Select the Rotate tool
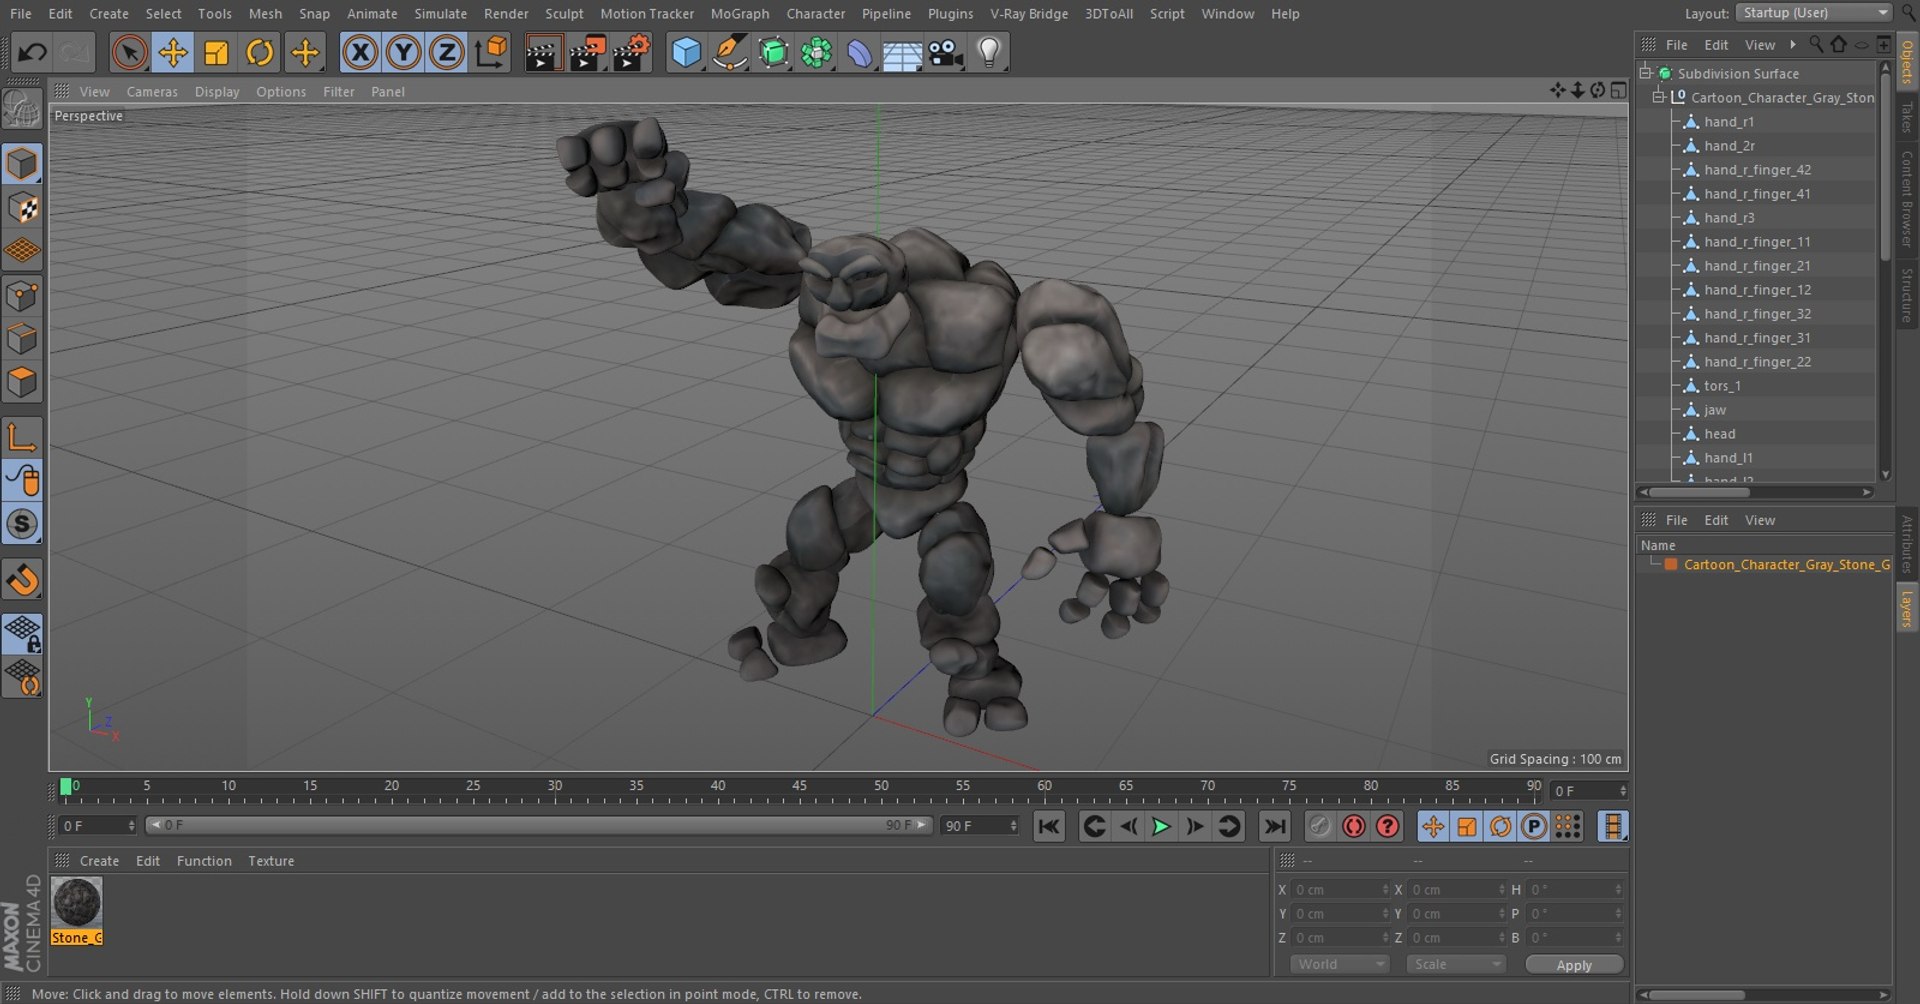 tap(260, 52)
